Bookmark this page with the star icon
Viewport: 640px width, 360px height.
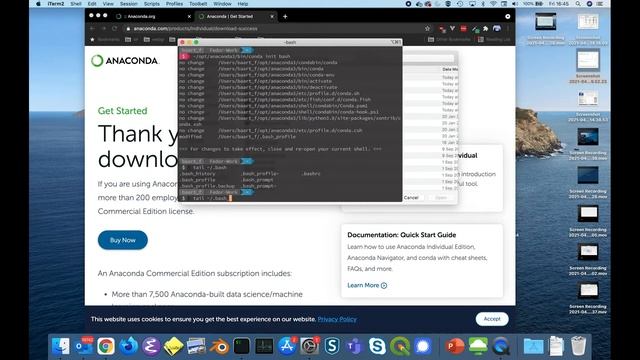tap(427, 29)
